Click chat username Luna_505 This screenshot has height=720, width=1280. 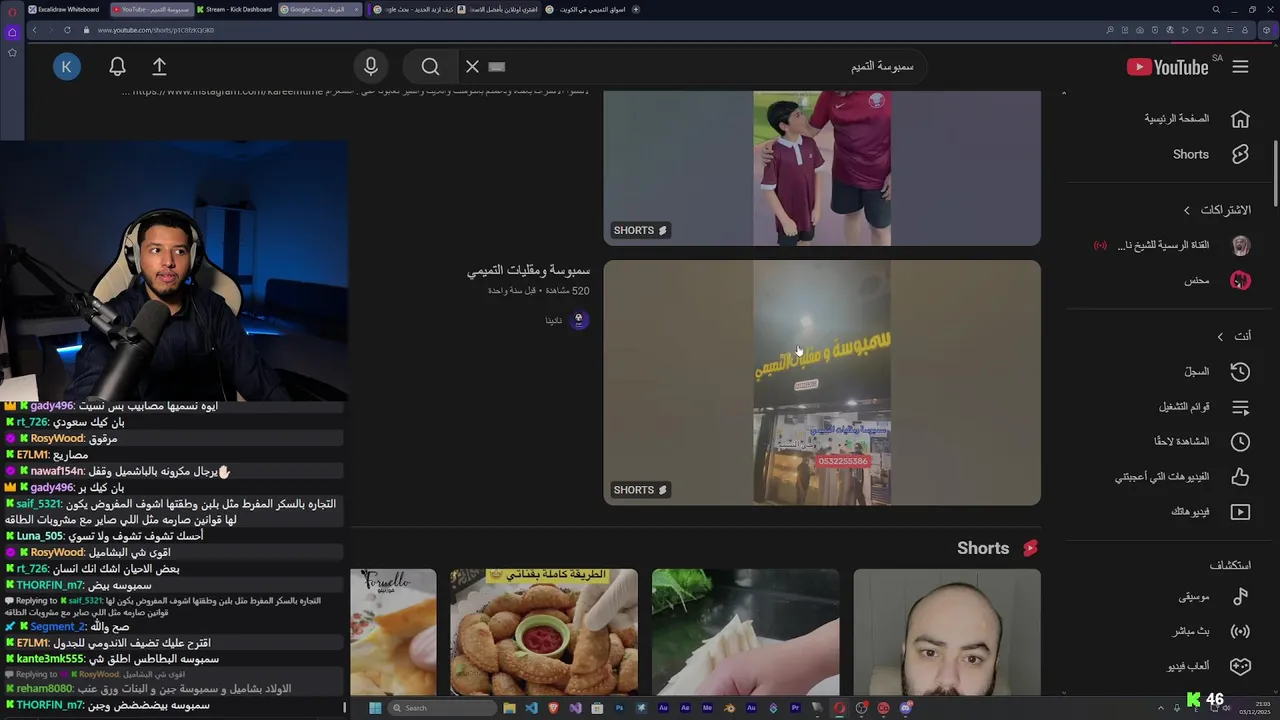pos(40,536)
